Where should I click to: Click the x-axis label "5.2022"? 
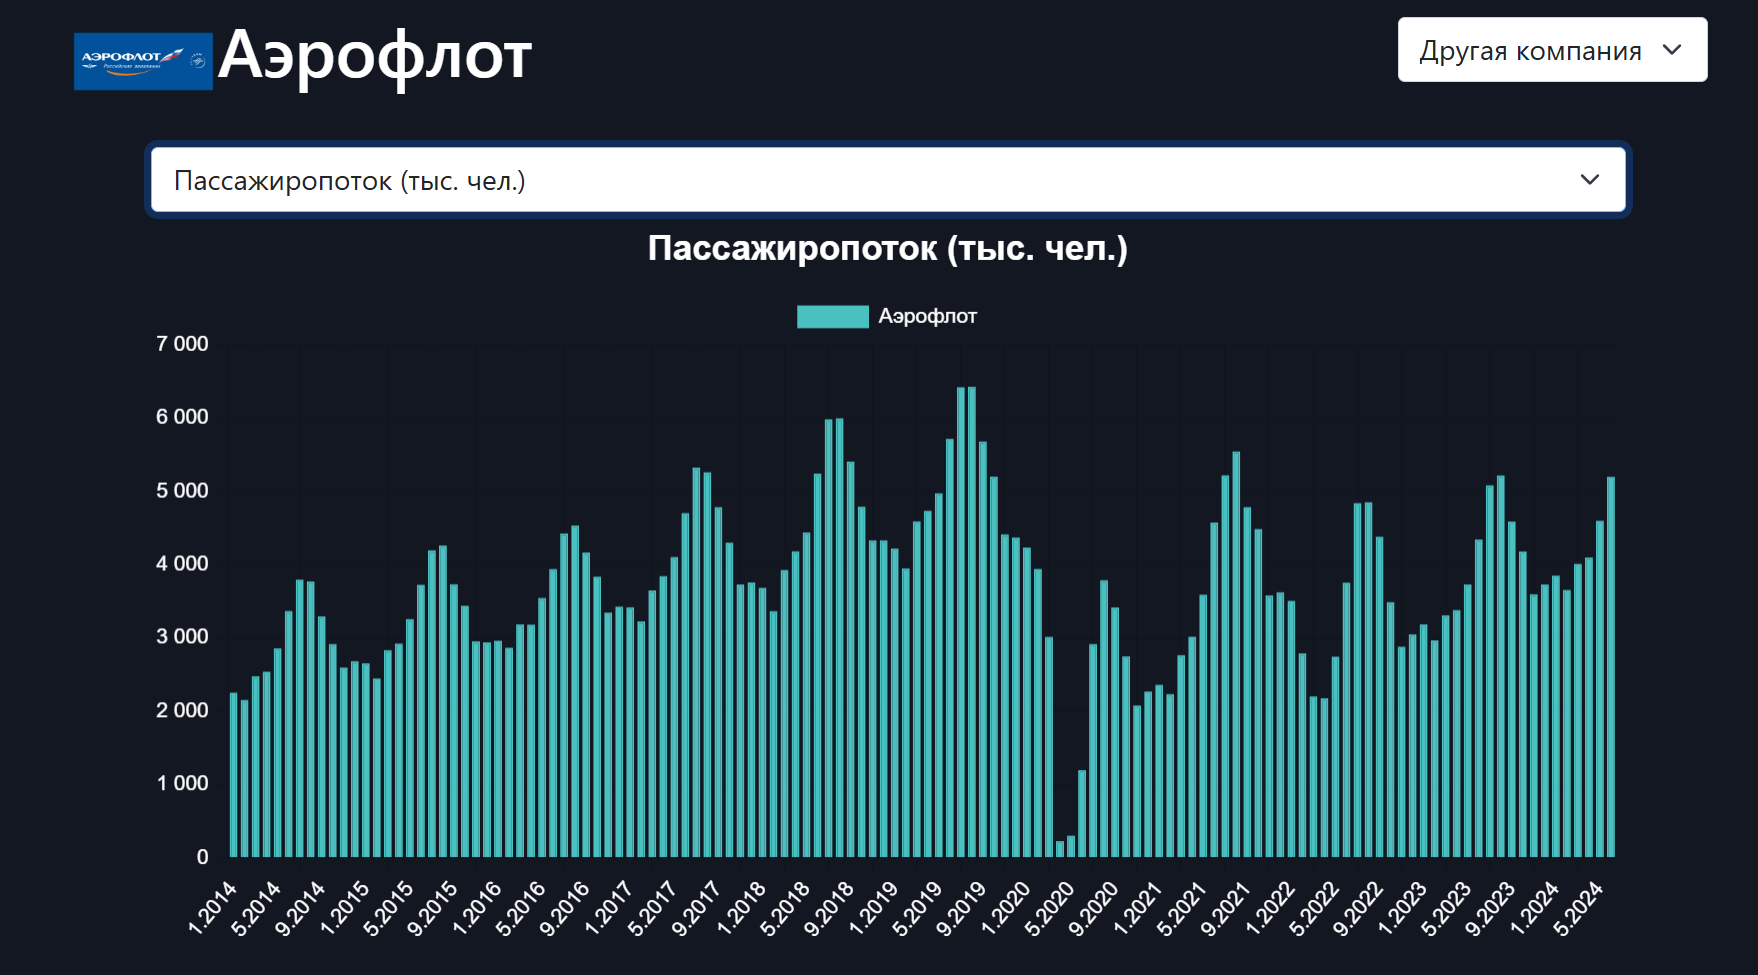(1316, 908)
